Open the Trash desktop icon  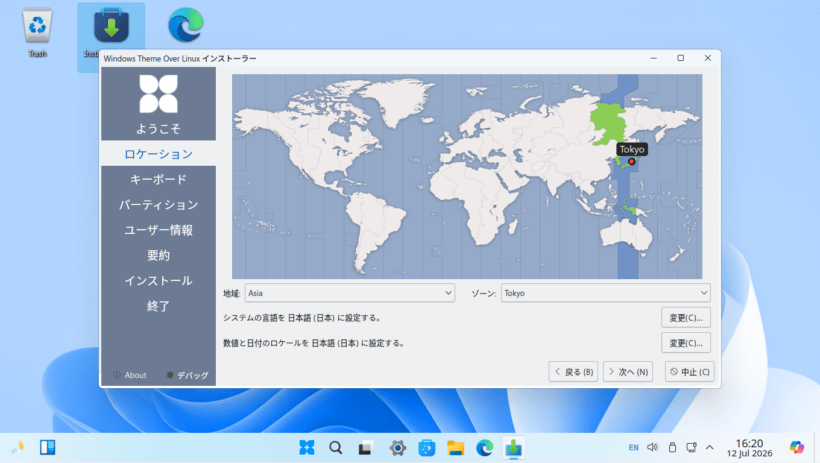coord(37,32)
